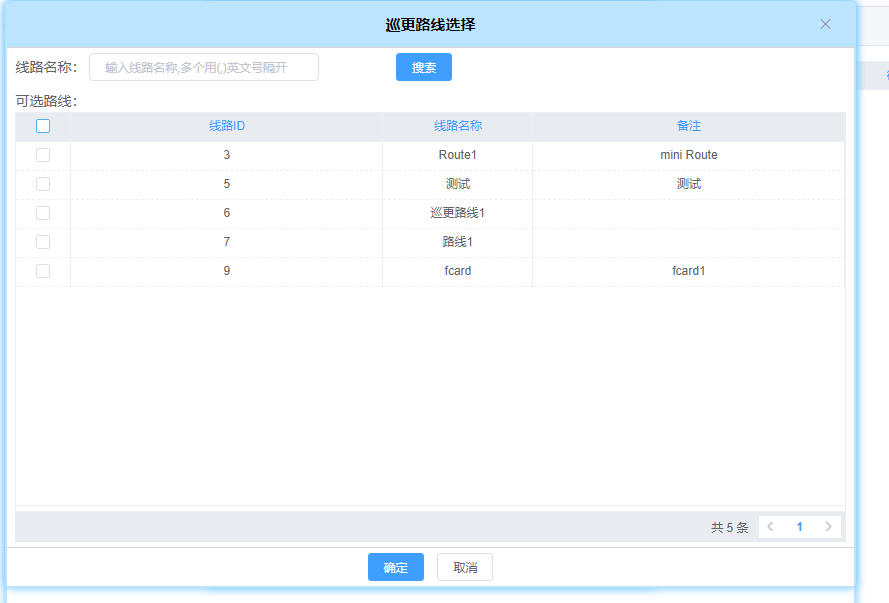The image size is (889, 603).
Task: Click the 备注 column header
Action: [689, 126]
